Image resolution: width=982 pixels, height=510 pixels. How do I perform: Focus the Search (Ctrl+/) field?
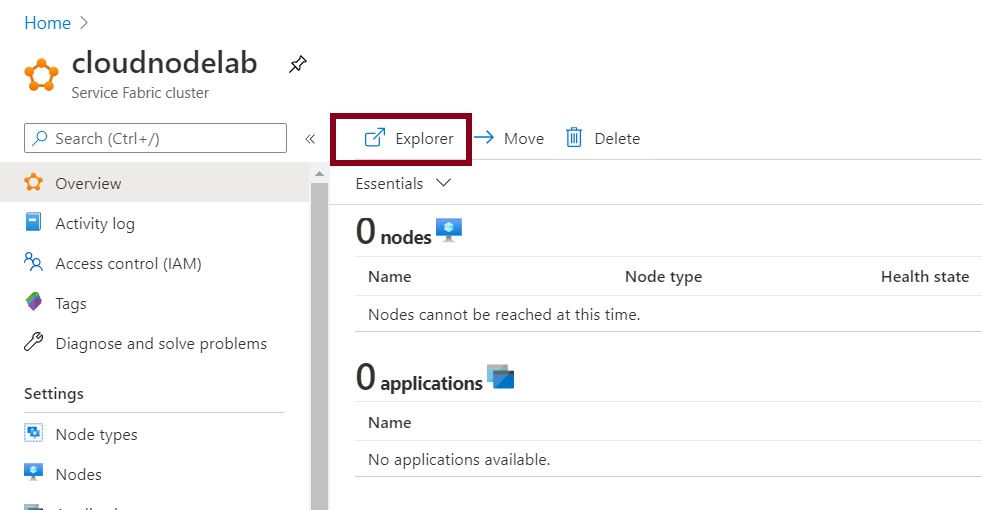[x=155, y=138]
